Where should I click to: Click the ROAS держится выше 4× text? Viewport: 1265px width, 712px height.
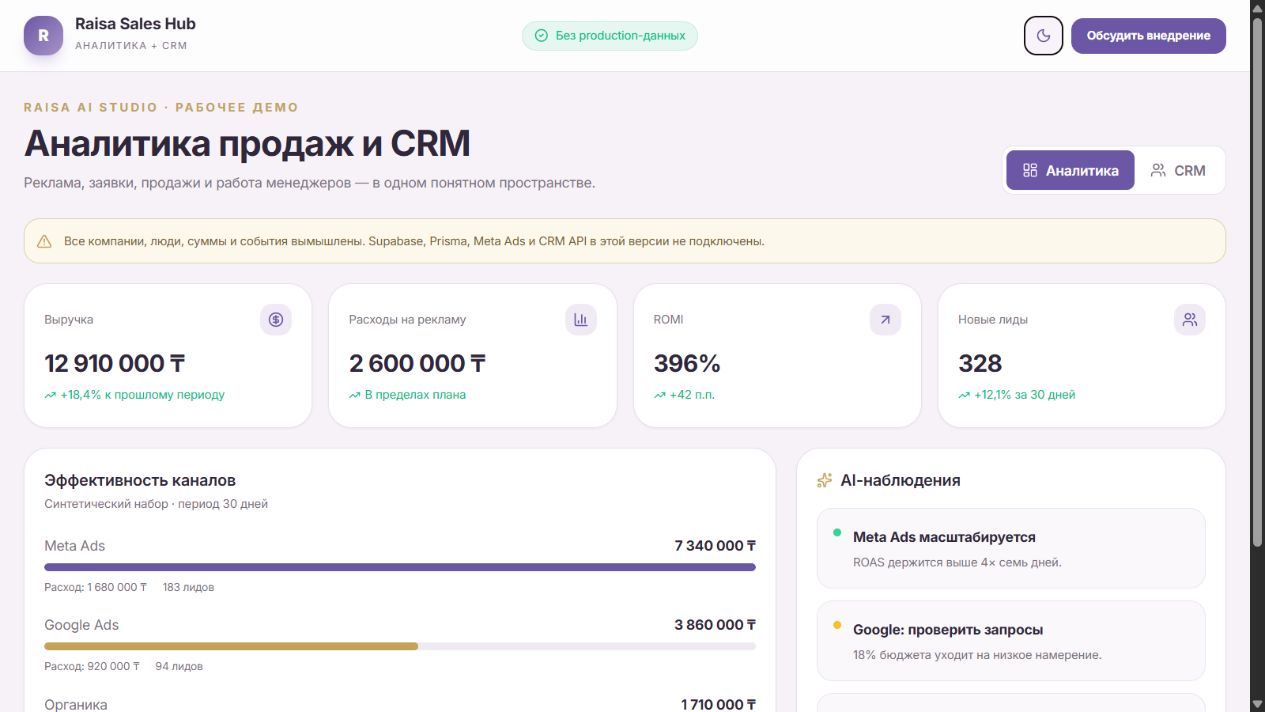[x=957, y=562]
